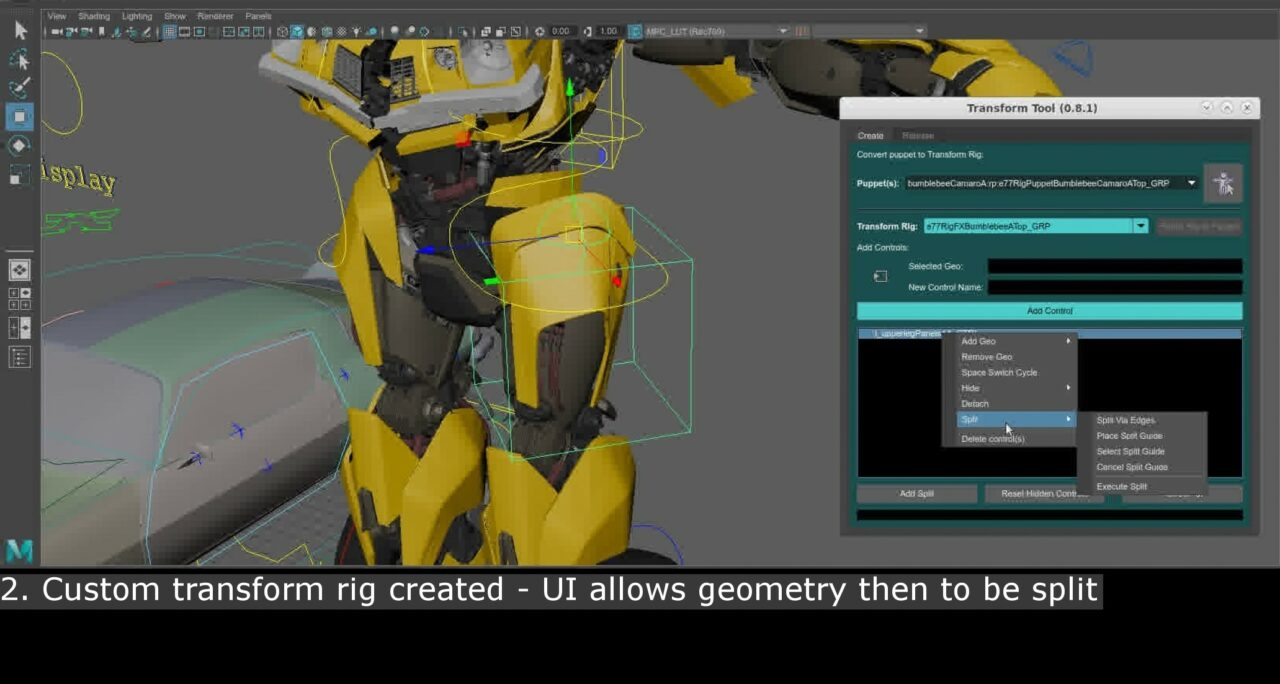This screenshot has height=684, width=1280.
Task: Toggle the resolution gate icon
Action: pyautogui.click(x=200, y=32)
